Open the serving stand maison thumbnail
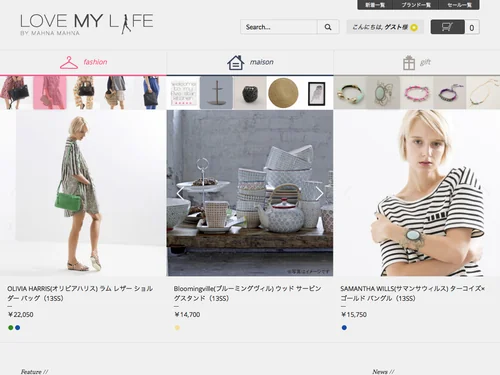 (217, 93)
